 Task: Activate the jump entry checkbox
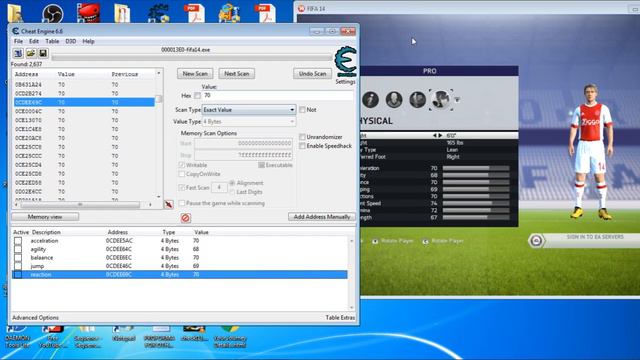18,266
